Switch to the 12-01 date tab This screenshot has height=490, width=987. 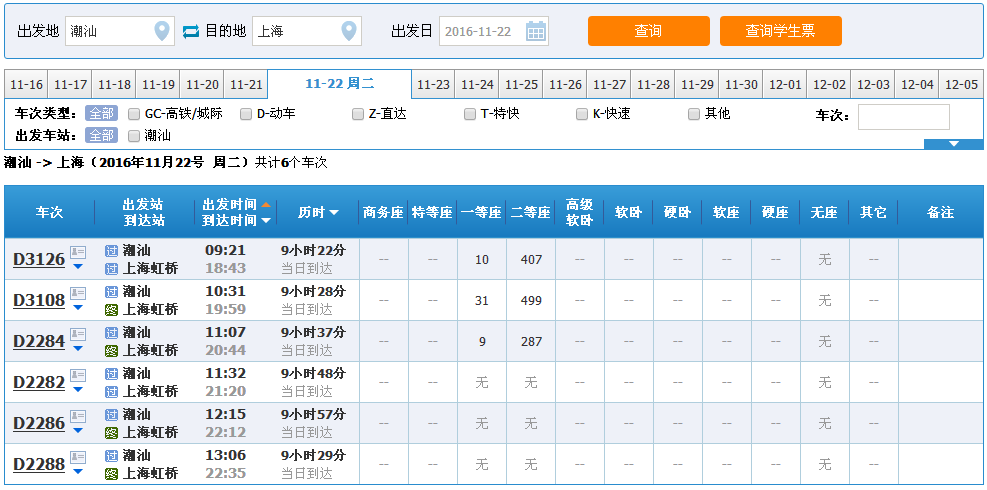click(785, 84)
